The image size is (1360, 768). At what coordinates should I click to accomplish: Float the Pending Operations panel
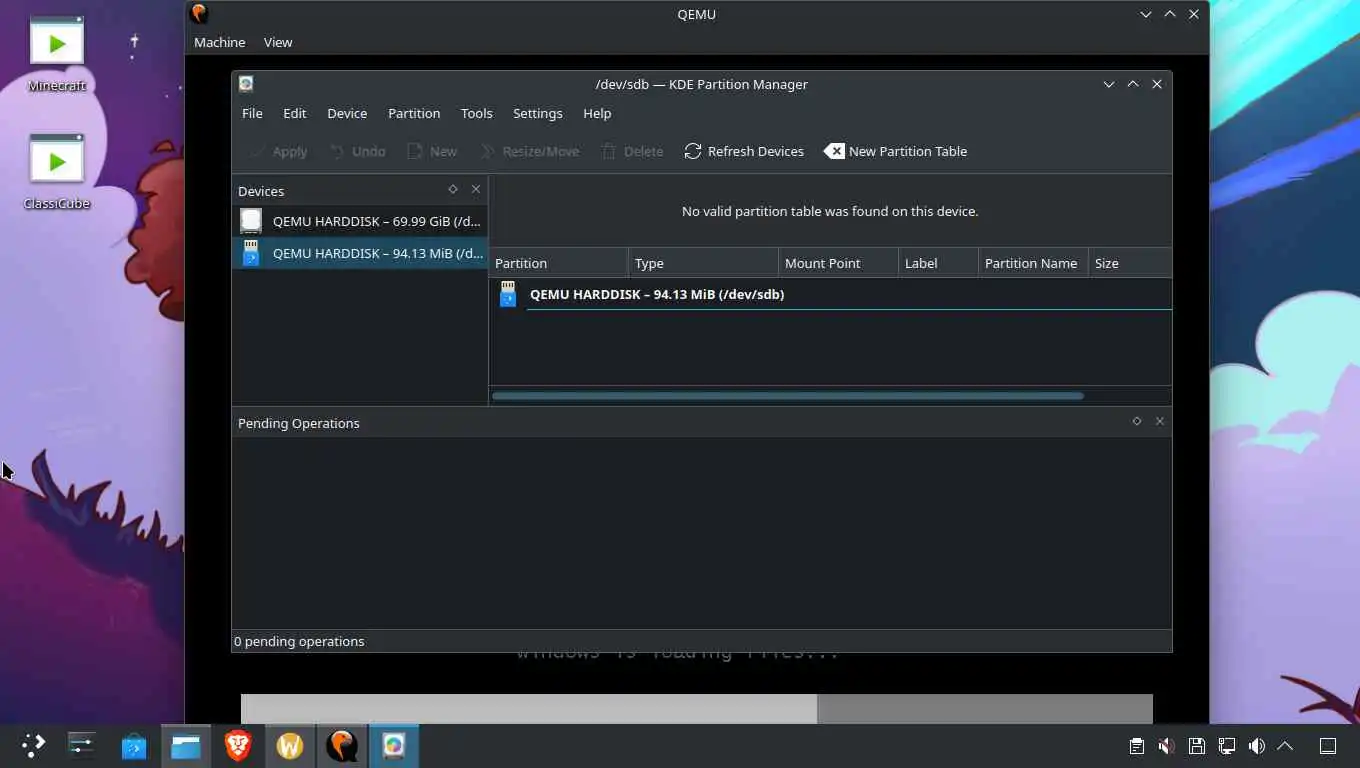[1137, 421]
